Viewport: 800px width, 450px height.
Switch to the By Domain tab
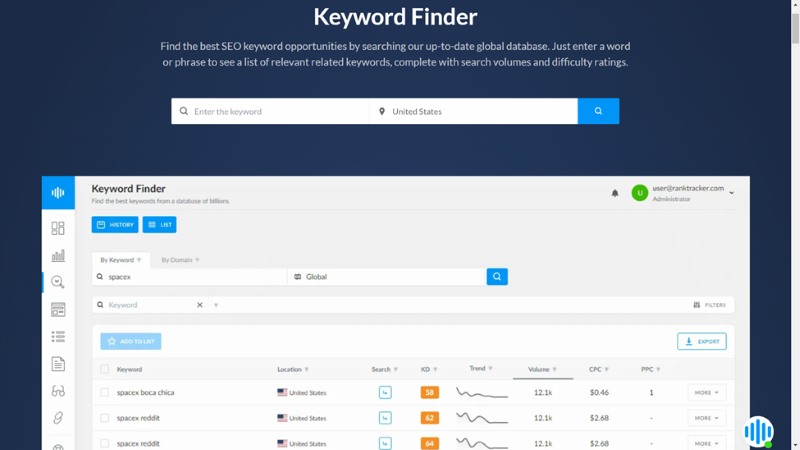click(180, 260)
